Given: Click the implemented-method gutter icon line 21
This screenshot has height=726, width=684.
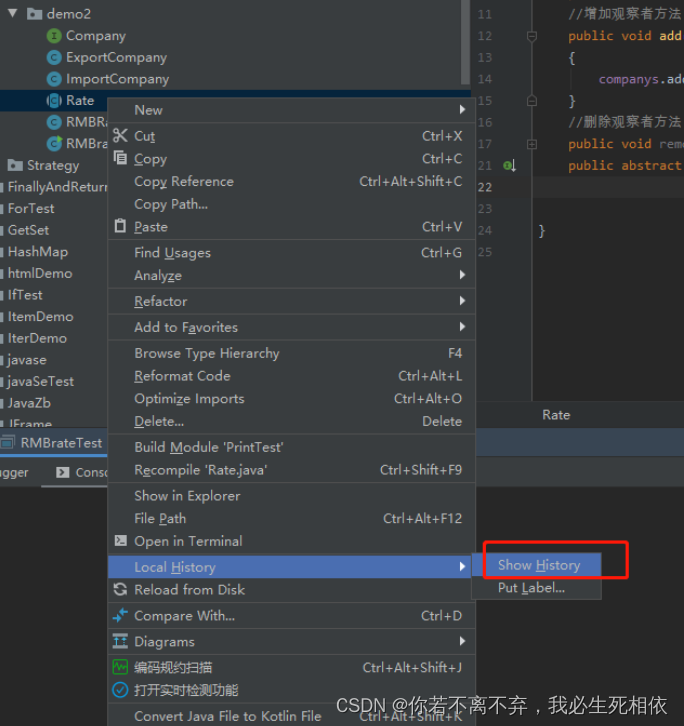Looking at the screenshot, I should 509,165.
